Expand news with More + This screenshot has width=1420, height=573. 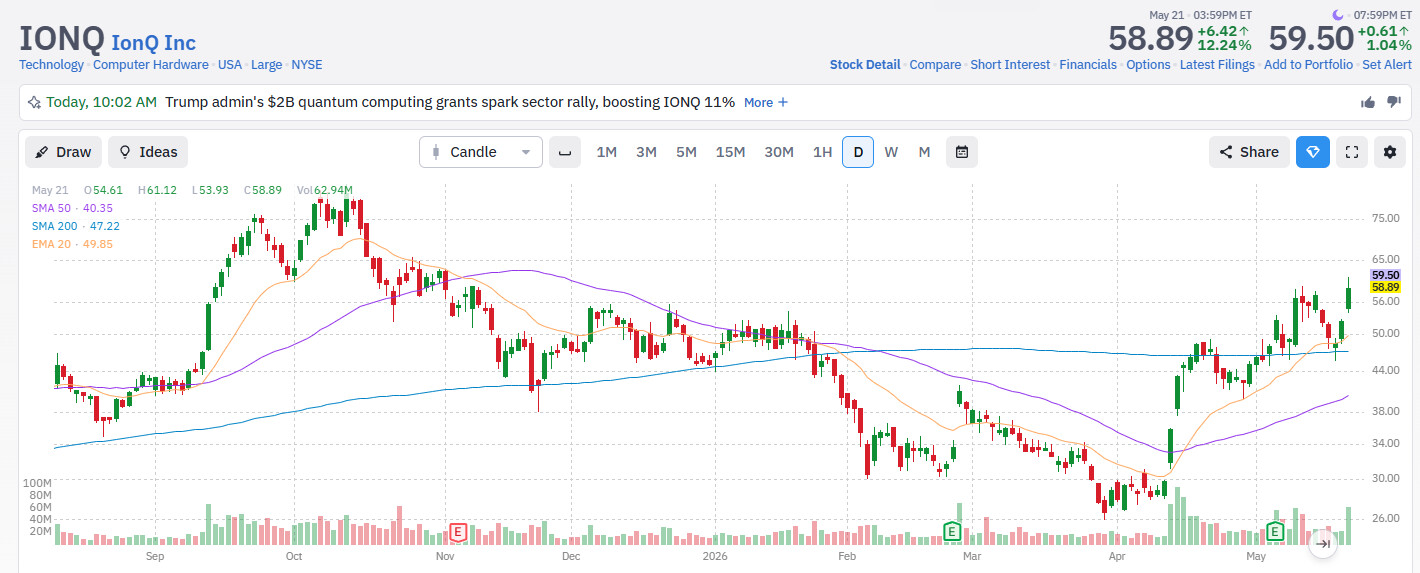click(766, 102)
